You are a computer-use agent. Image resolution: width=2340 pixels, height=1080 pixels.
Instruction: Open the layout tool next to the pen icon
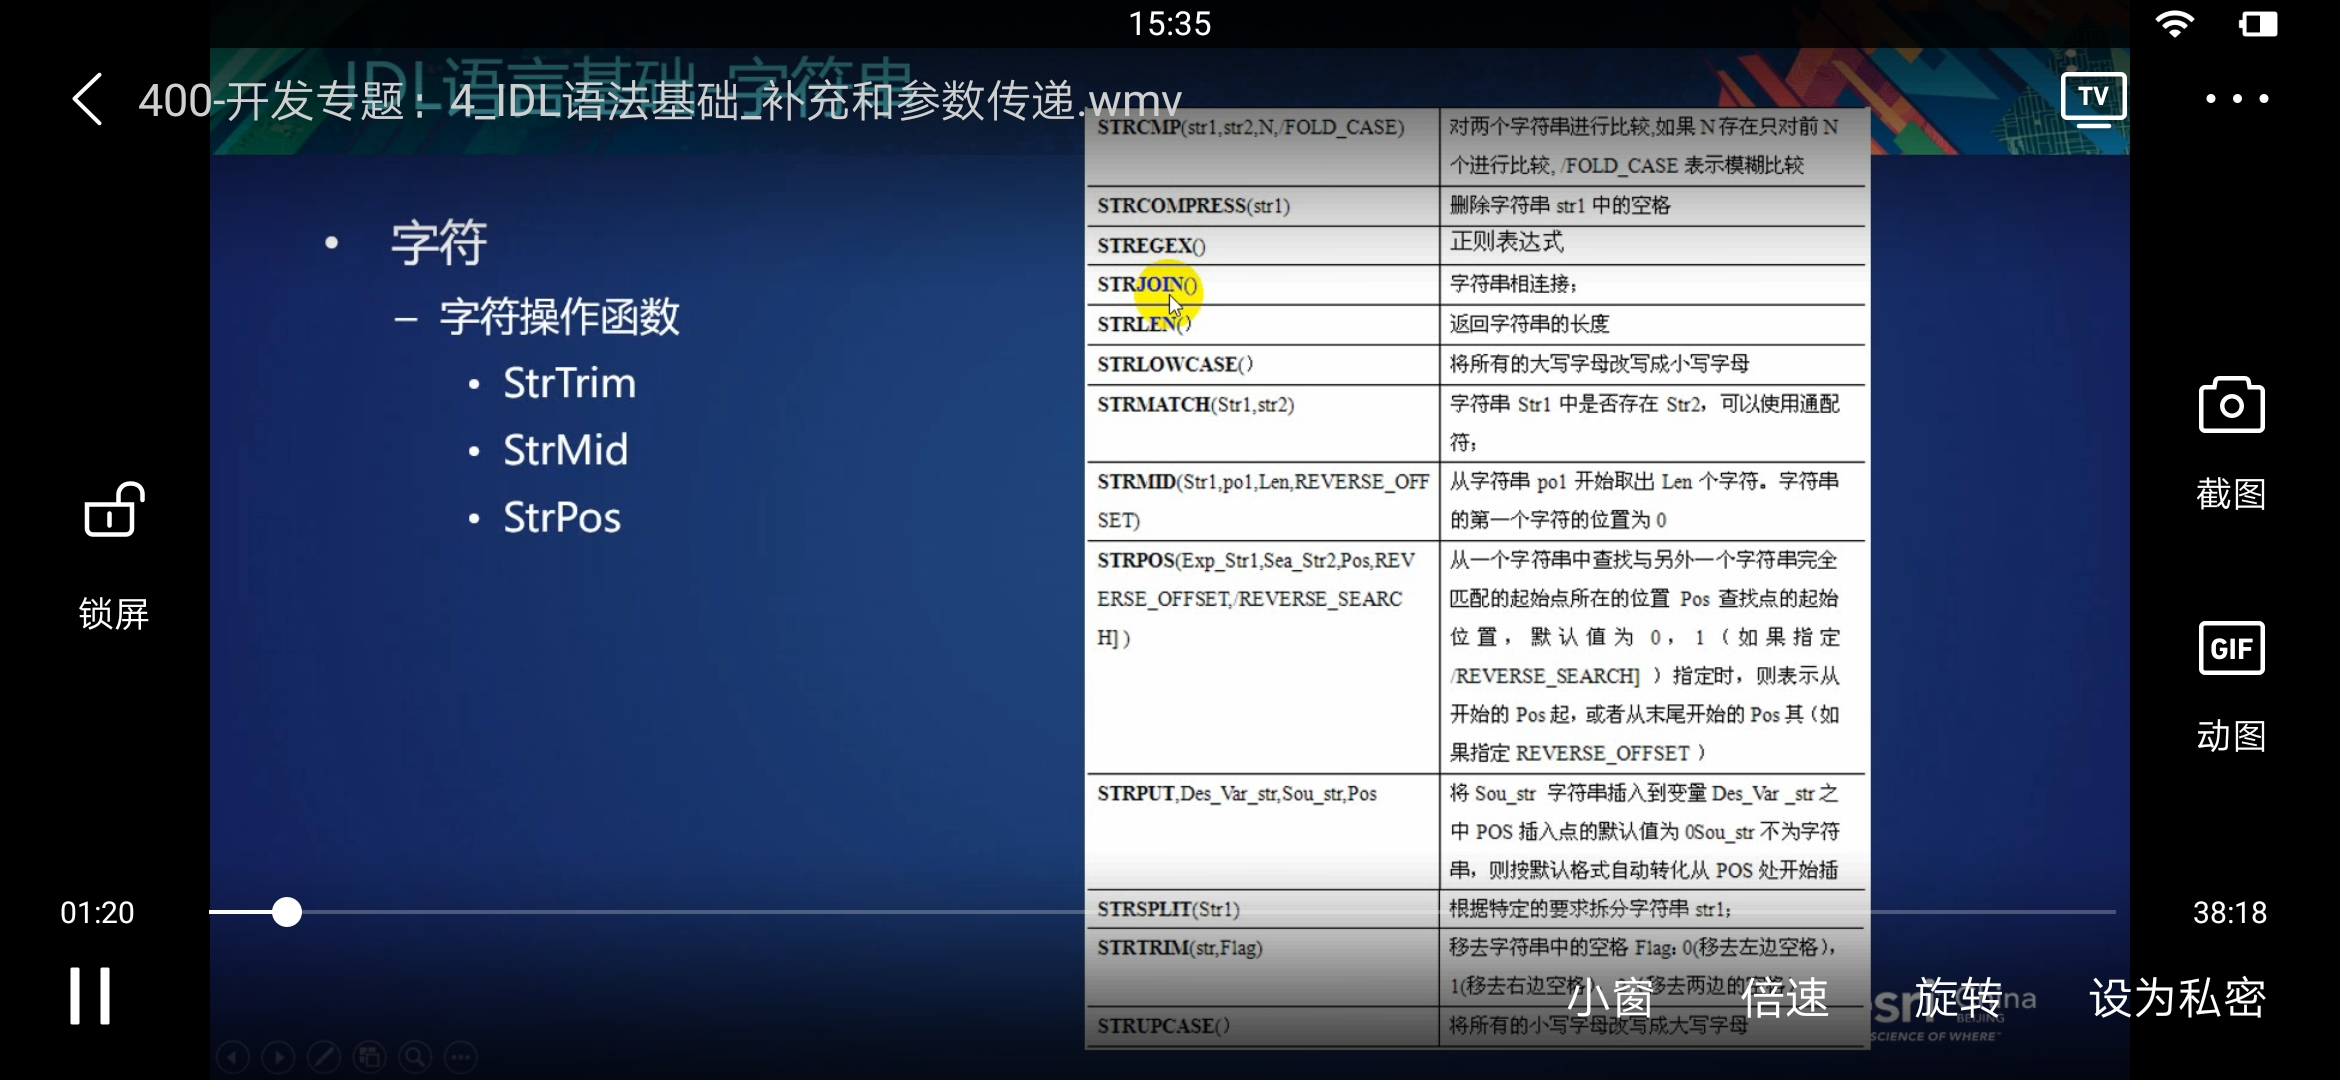(x=369, y=1057)
